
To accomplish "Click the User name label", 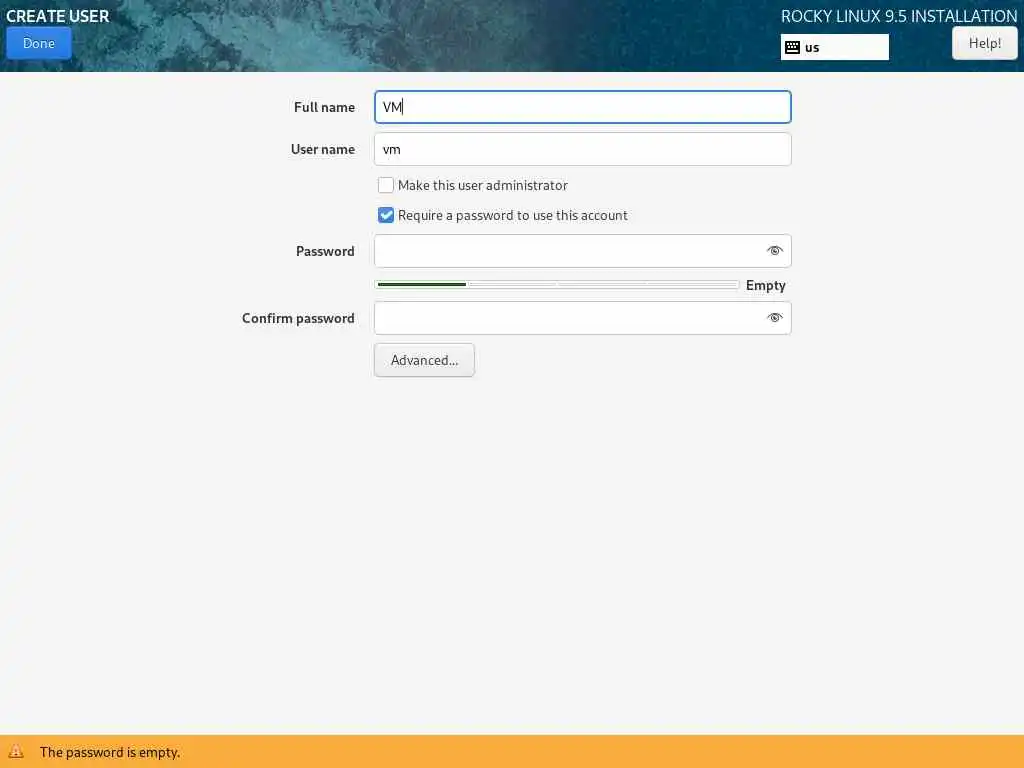I will [x=323, y=149].
